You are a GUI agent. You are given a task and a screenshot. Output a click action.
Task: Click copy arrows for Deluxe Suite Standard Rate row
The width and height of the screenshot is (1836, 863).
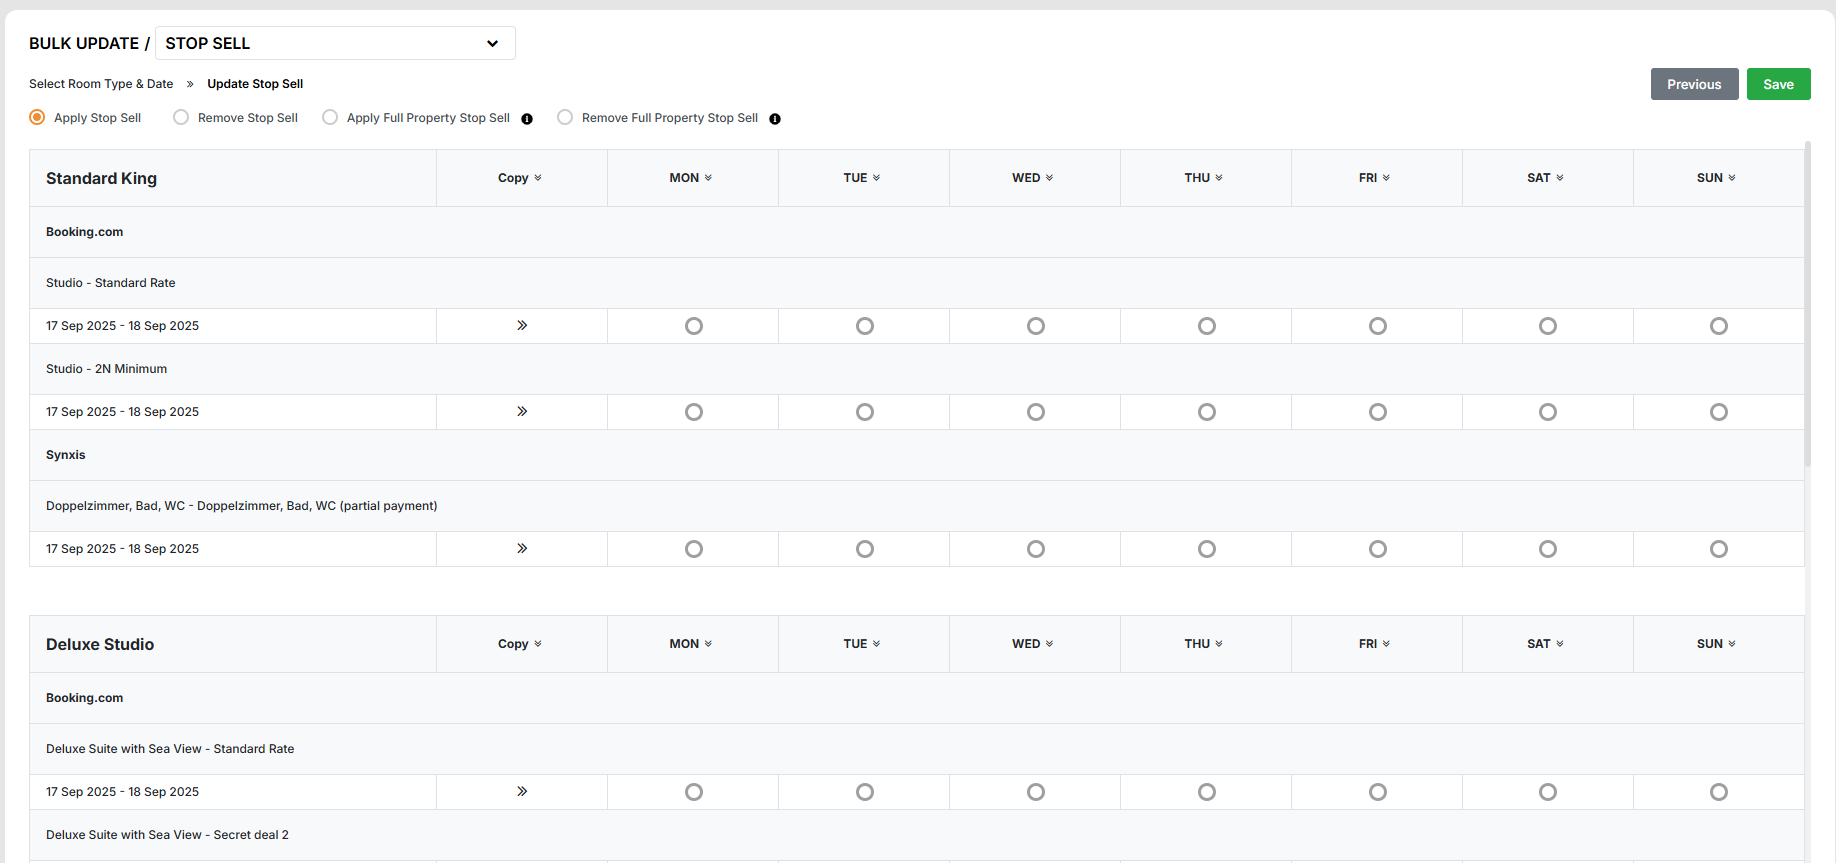pyautogui.click(x=522, y=792)
